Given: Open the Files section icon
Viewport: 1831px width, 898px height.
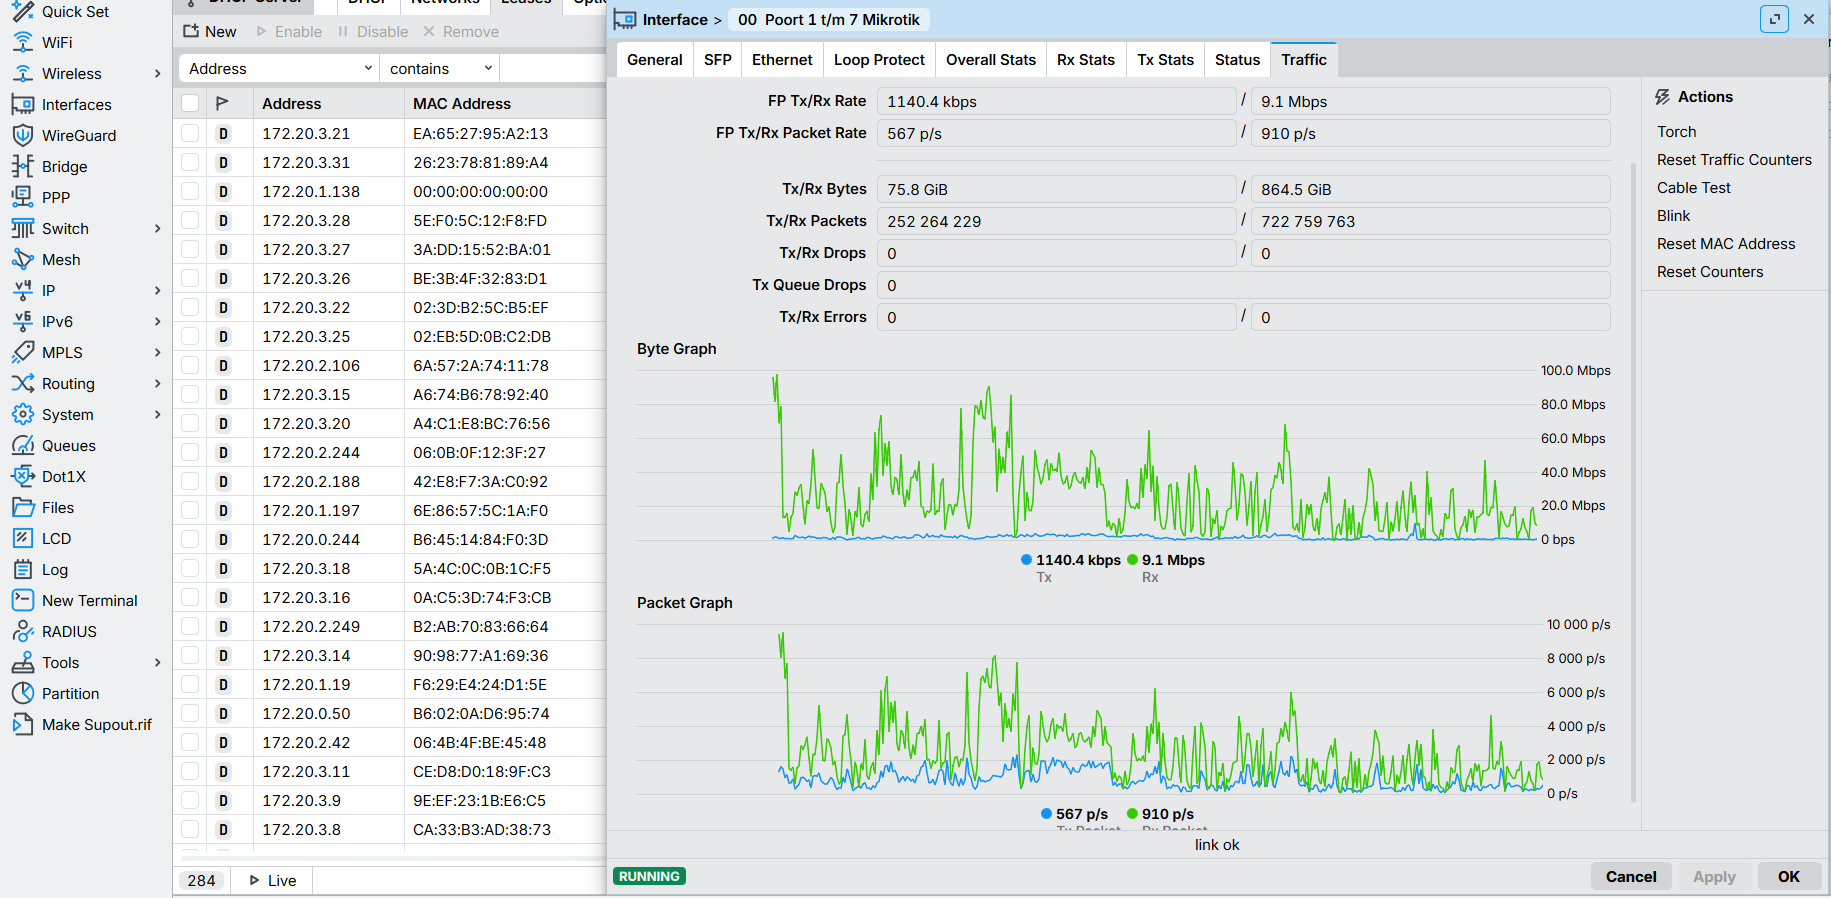Looking at the screenshot, I should click(x=23, y=507).
